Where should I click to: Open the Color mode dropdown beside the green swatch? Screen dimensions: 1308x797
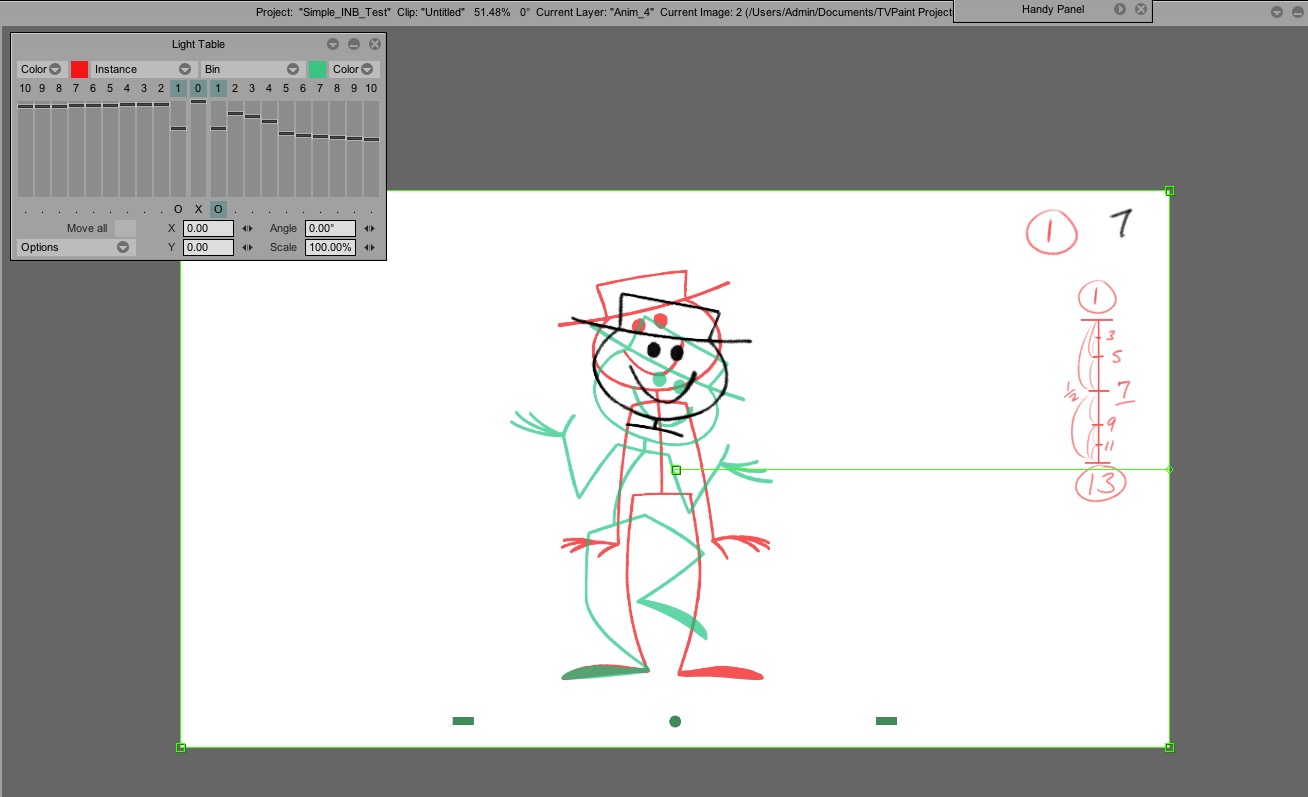355,69
